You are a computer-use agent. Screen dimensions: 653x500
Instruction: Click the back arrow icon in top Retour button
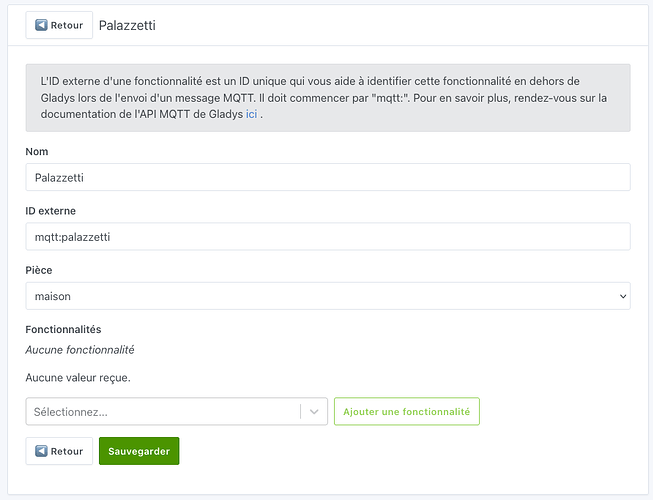point(42,25)
